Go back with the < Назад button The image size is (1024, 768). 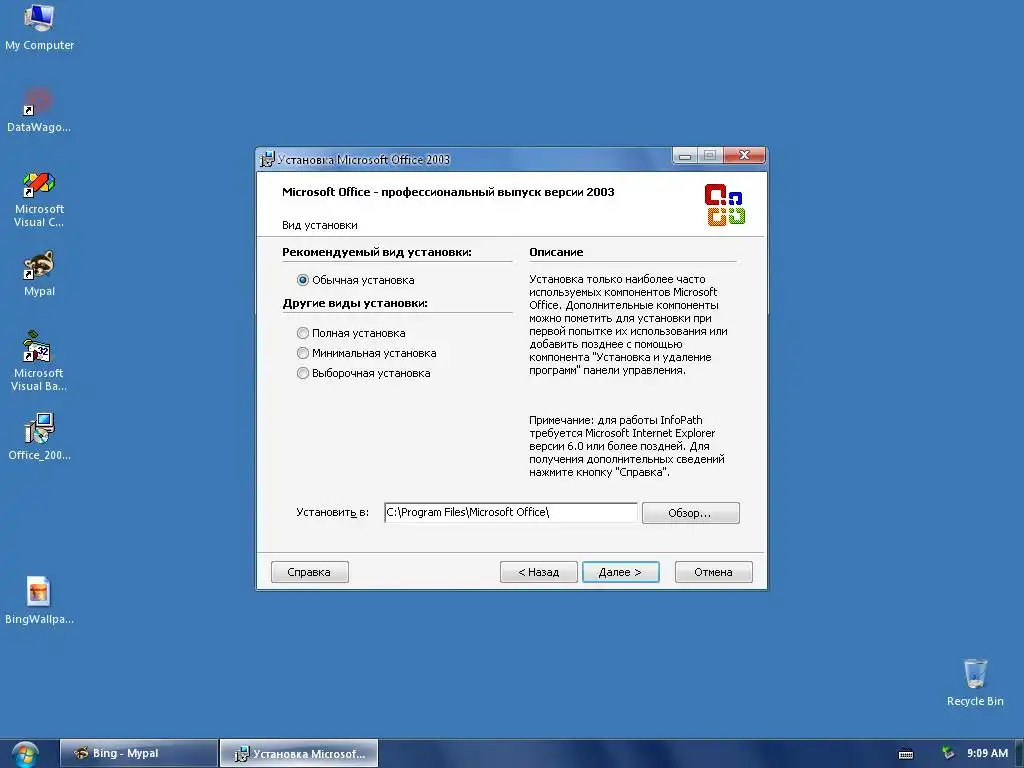[539, 572]
